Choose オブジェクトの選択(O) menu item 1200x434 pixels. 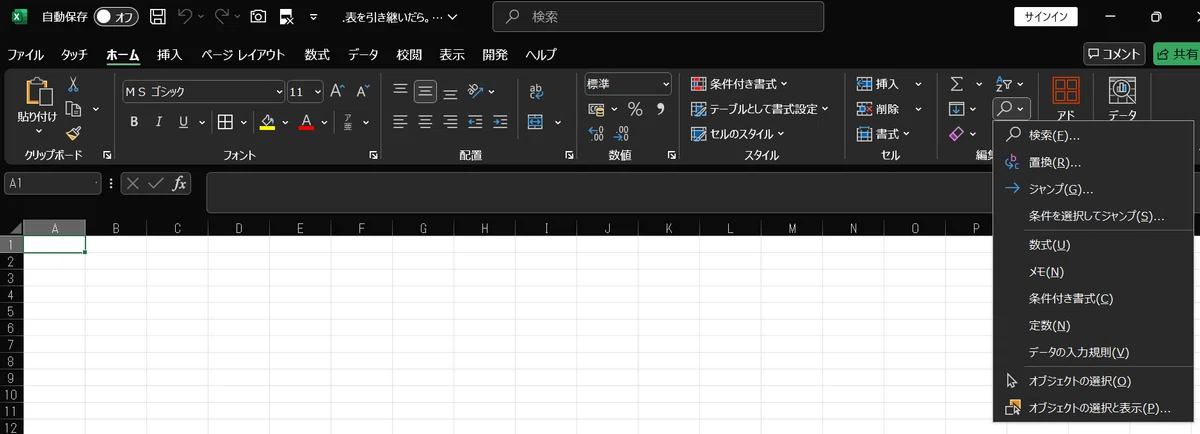[x=1094, y=381]
